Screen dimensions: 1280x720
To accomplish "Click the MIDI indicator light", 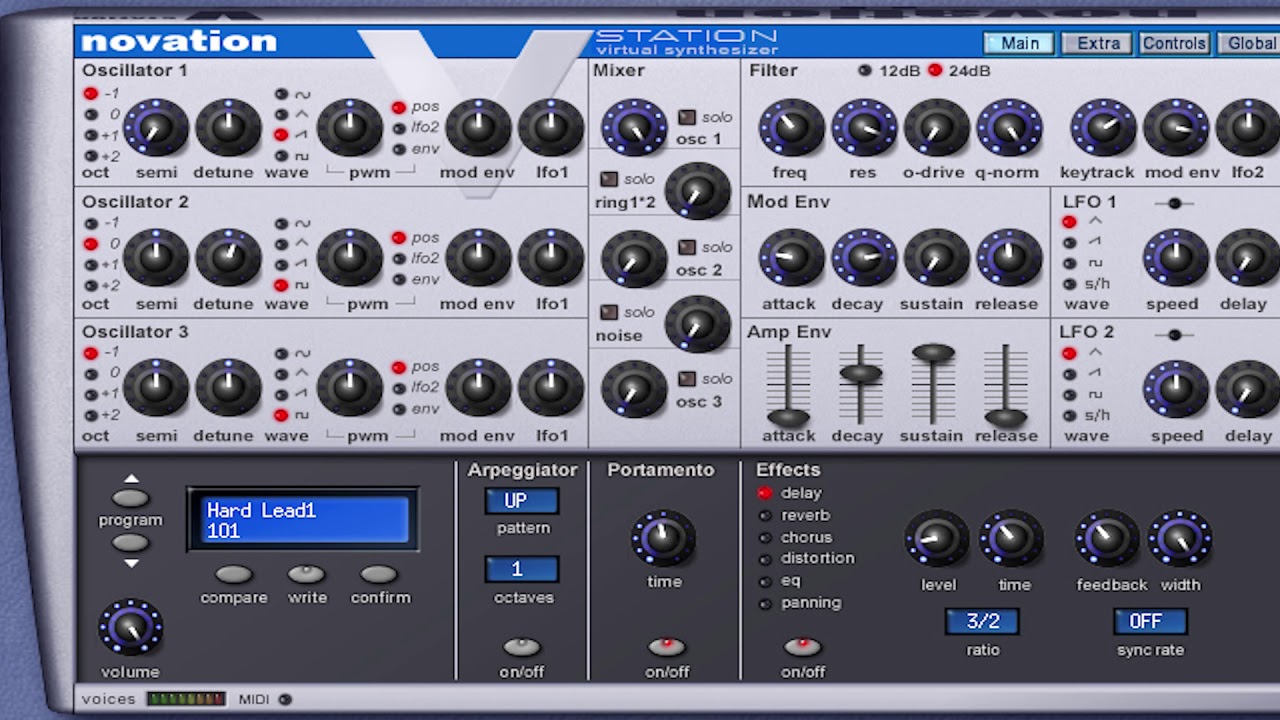I will coord(285,699).
